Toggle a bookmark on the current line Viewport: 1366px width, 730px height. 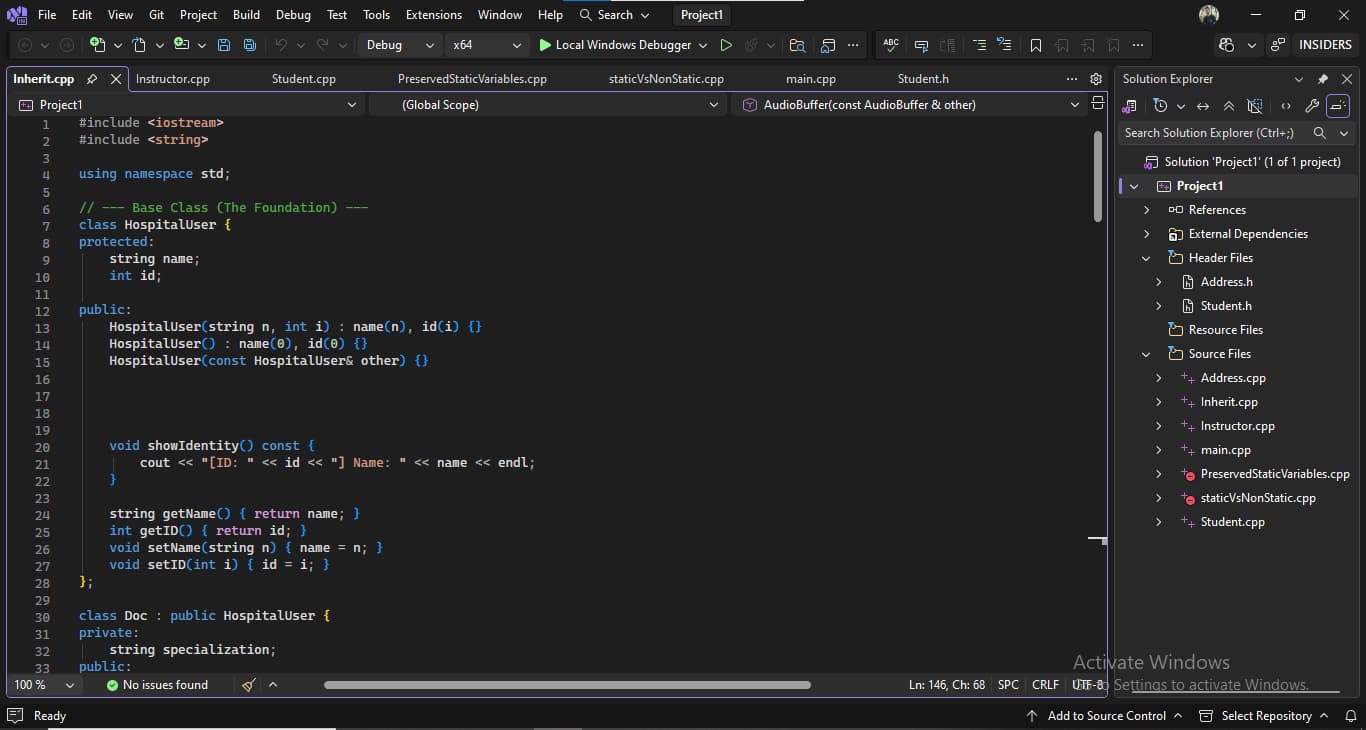[1036, 44]
